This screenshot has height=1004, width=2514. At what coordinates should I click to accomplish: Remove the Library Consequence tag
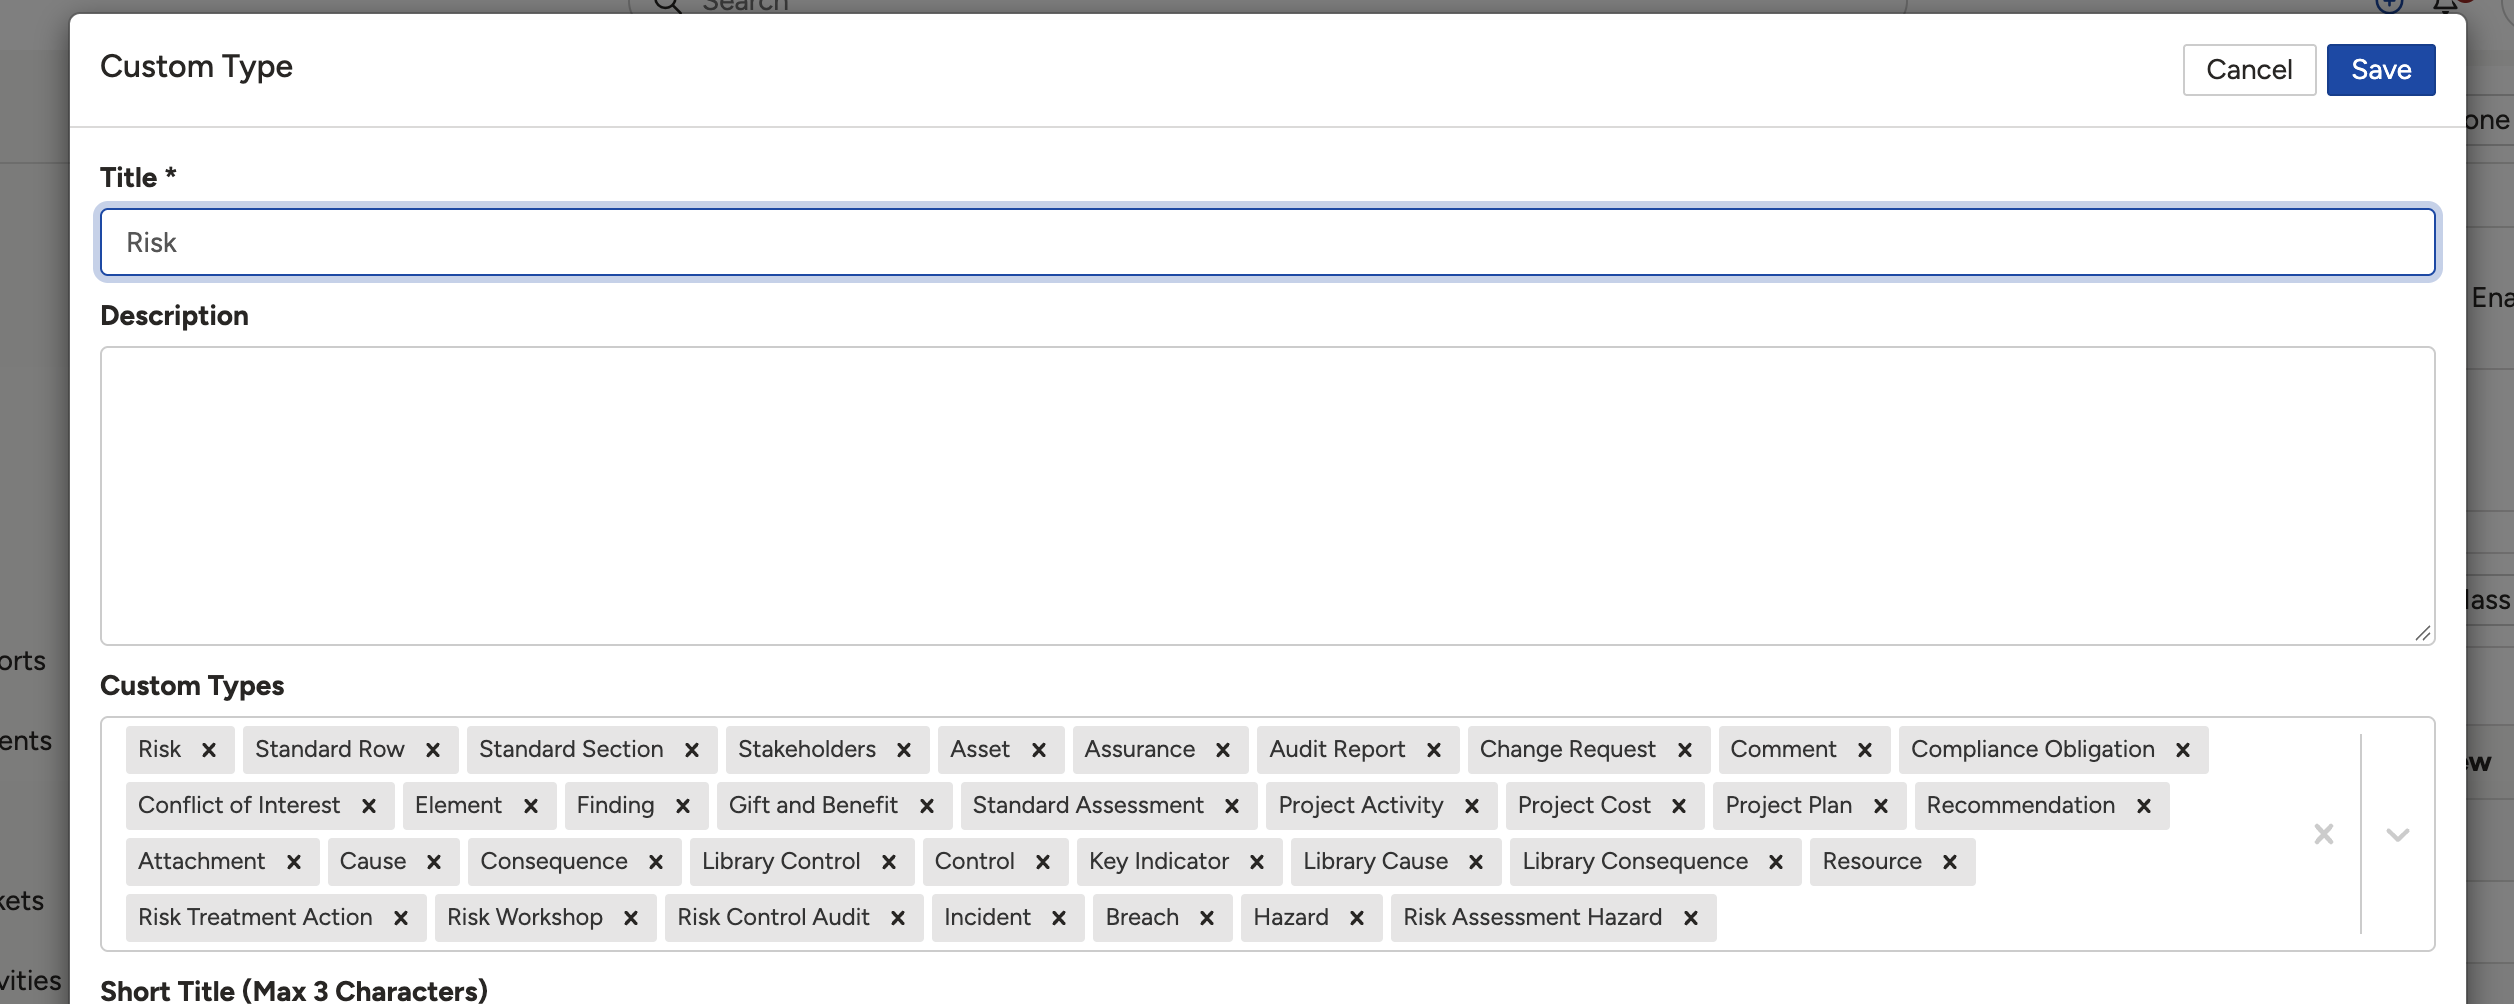pos(1776,862)
